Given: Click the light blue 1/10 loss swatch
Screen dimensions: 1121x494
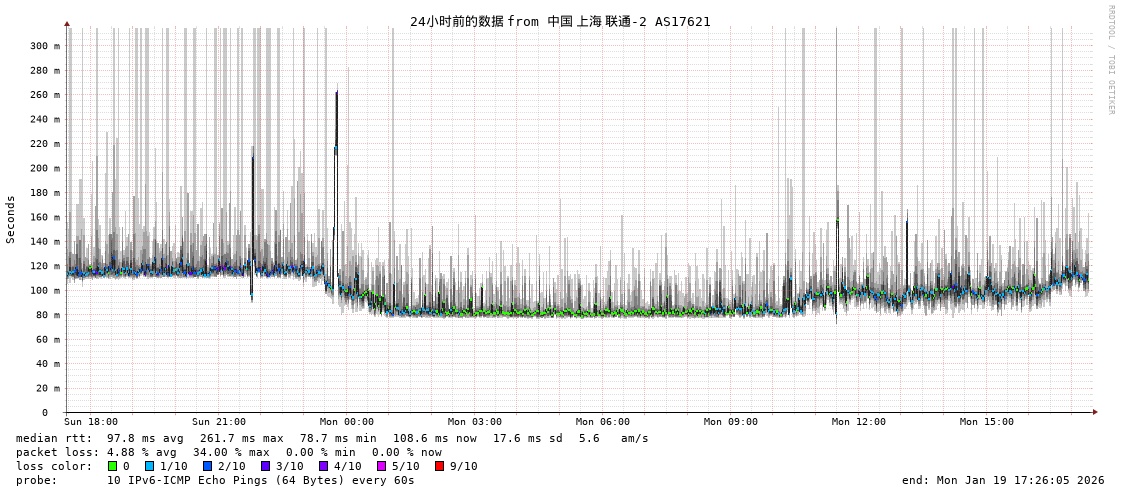Looking at the screenshot, I should (149, 466).
